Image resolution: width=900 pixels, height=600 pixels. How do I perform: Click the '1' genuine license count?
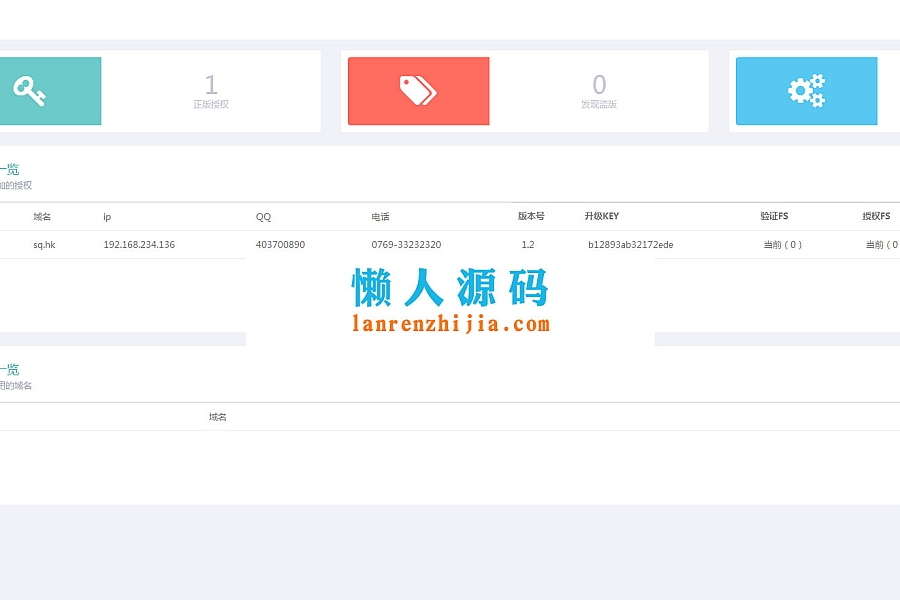tap(211, 85)
